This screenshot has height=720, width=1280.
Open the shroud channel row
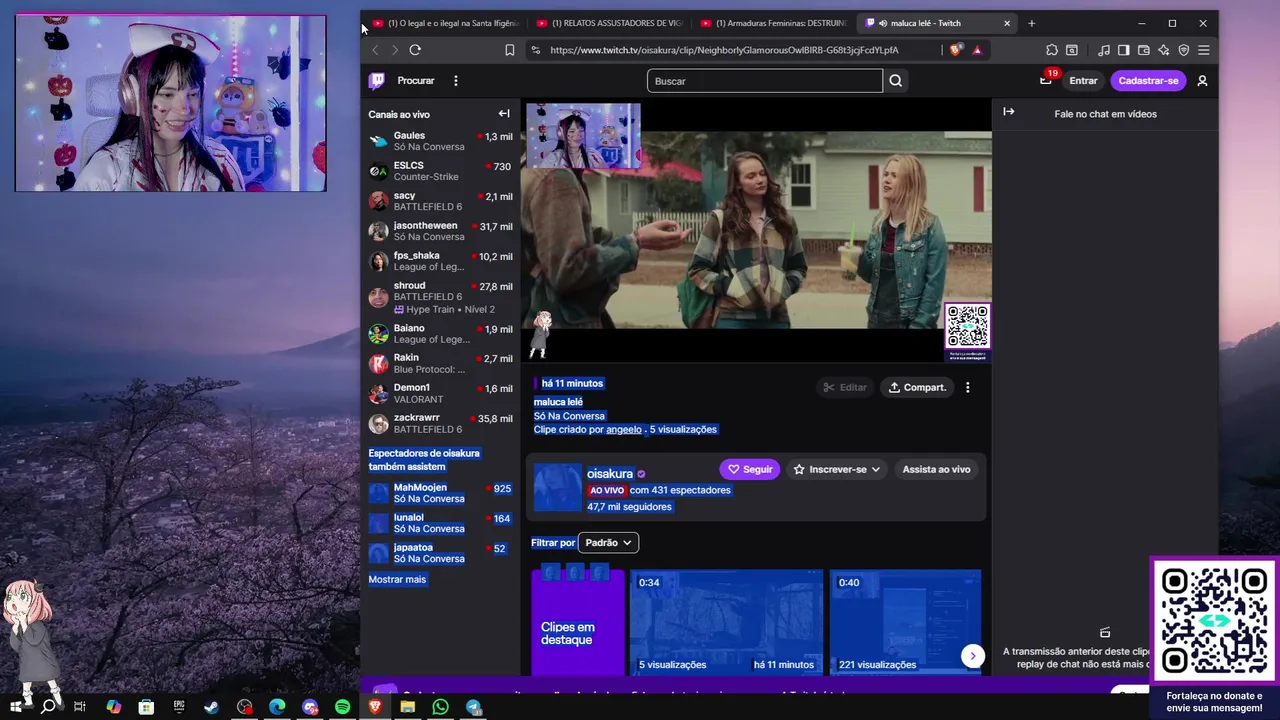pyautogui.click(x=440, y=297)
